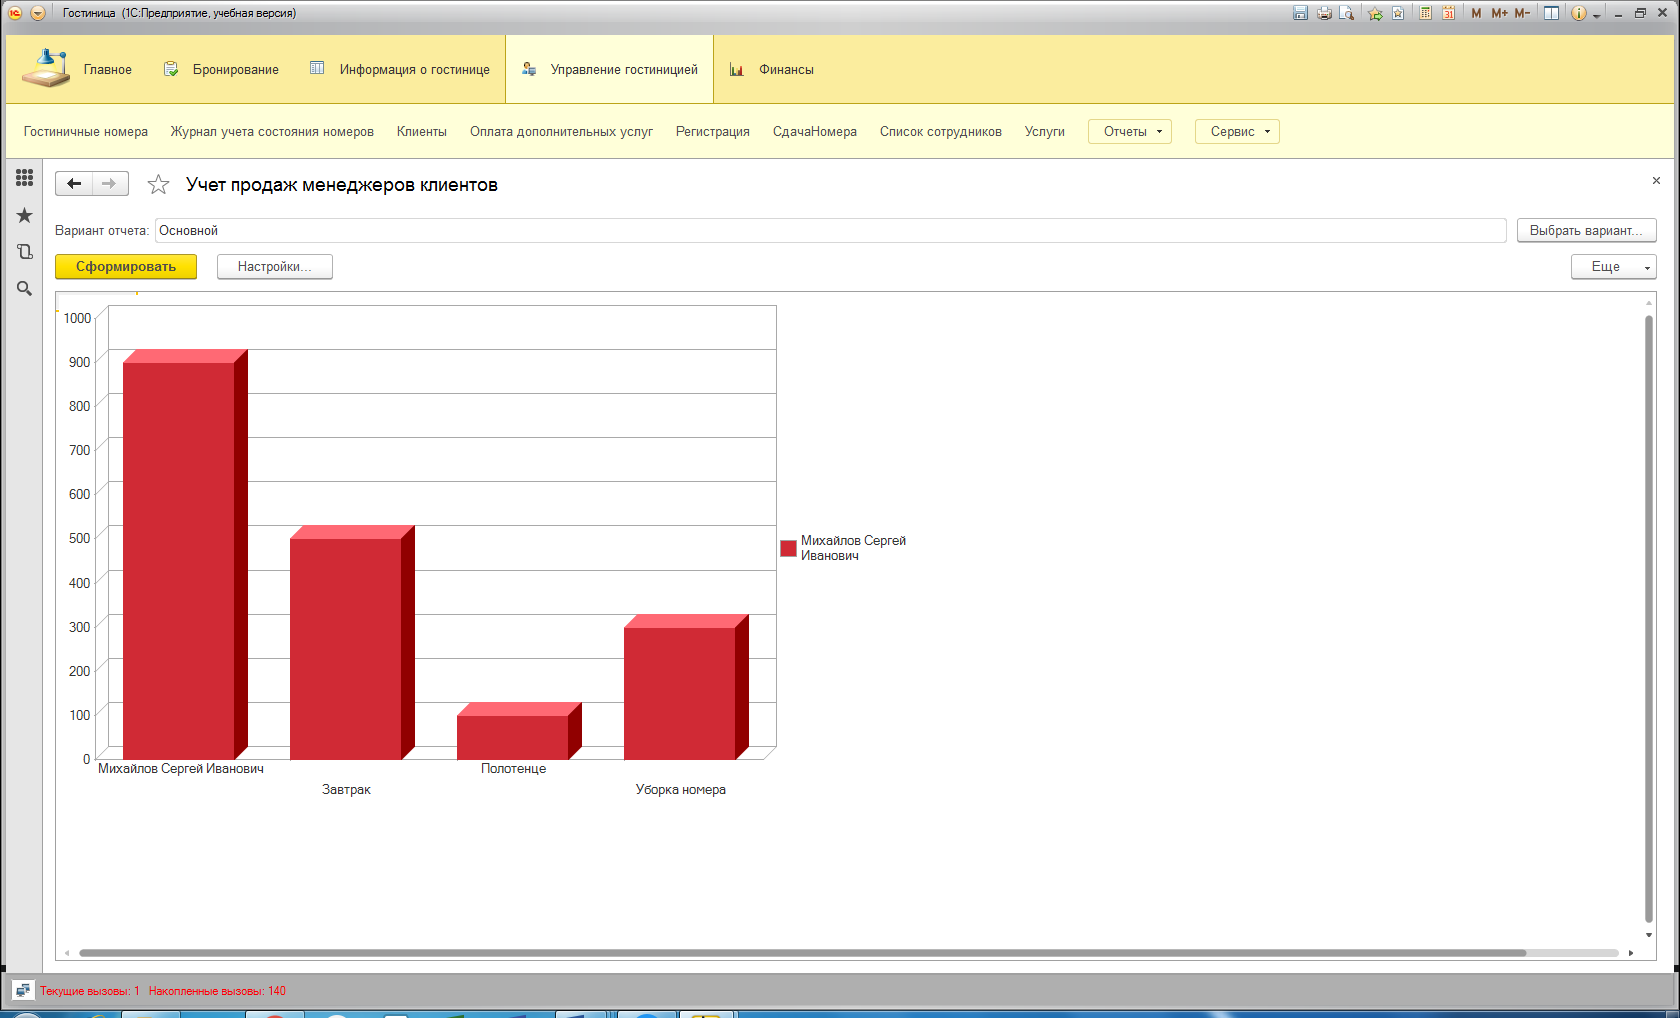This screenshot has height=1018, width=1680.
Task: Add report to favorites with star outline
Action: coord(158,185)
